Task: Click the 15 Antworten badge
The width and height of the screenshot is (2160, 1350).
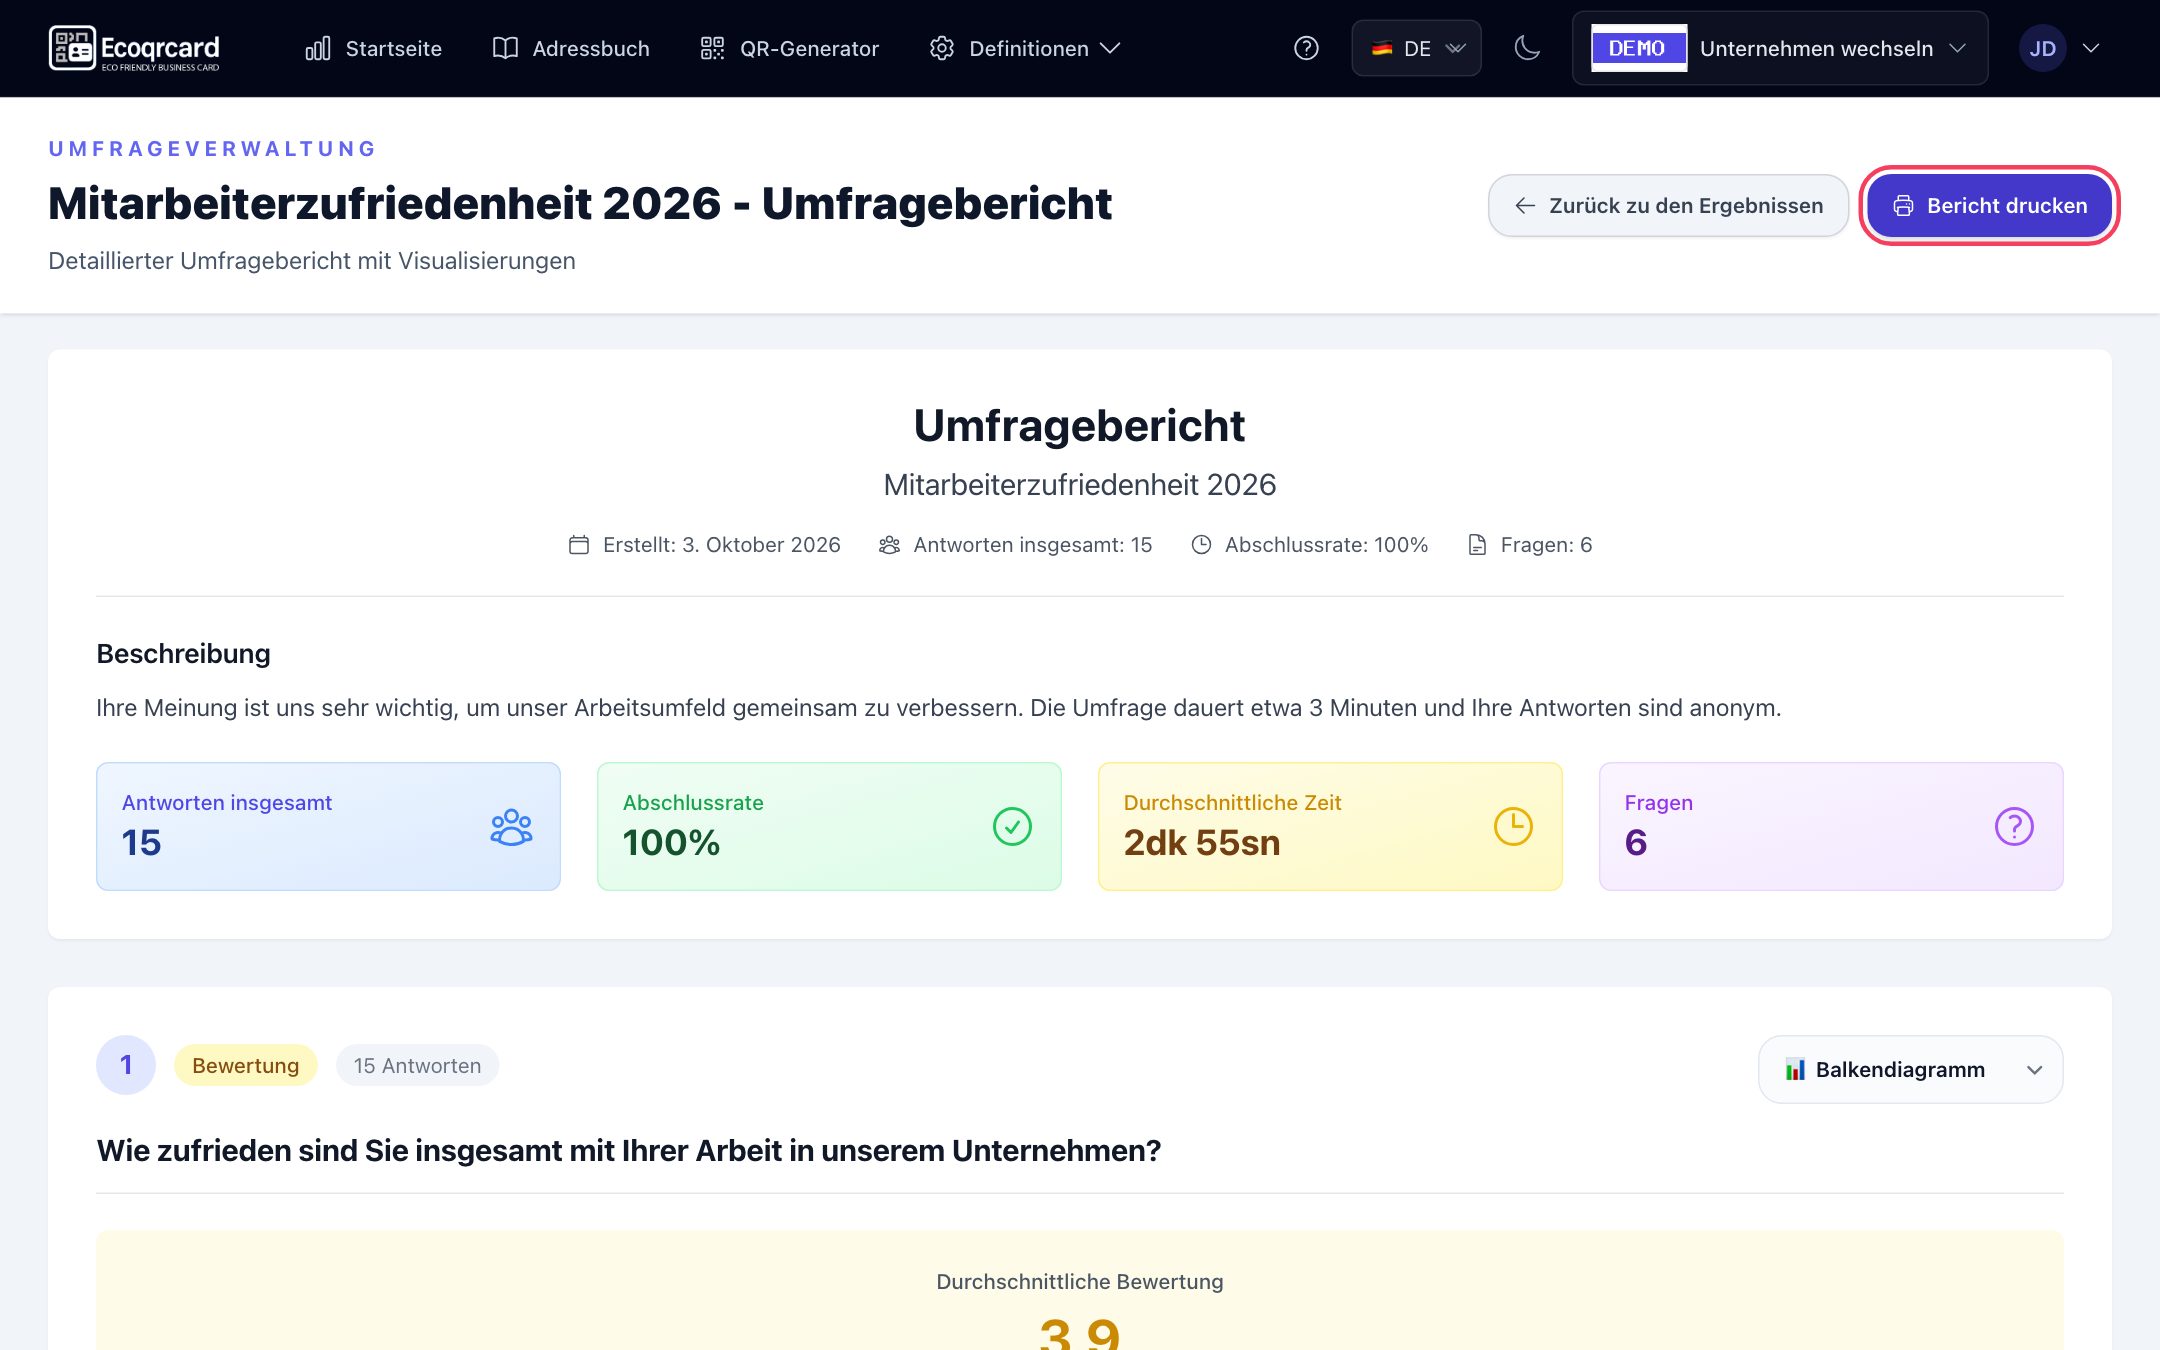Action: [x=417, y=1065]
